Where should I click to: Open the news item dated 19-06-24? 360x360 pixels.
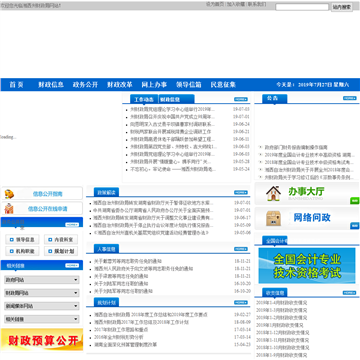coord(172,124)
